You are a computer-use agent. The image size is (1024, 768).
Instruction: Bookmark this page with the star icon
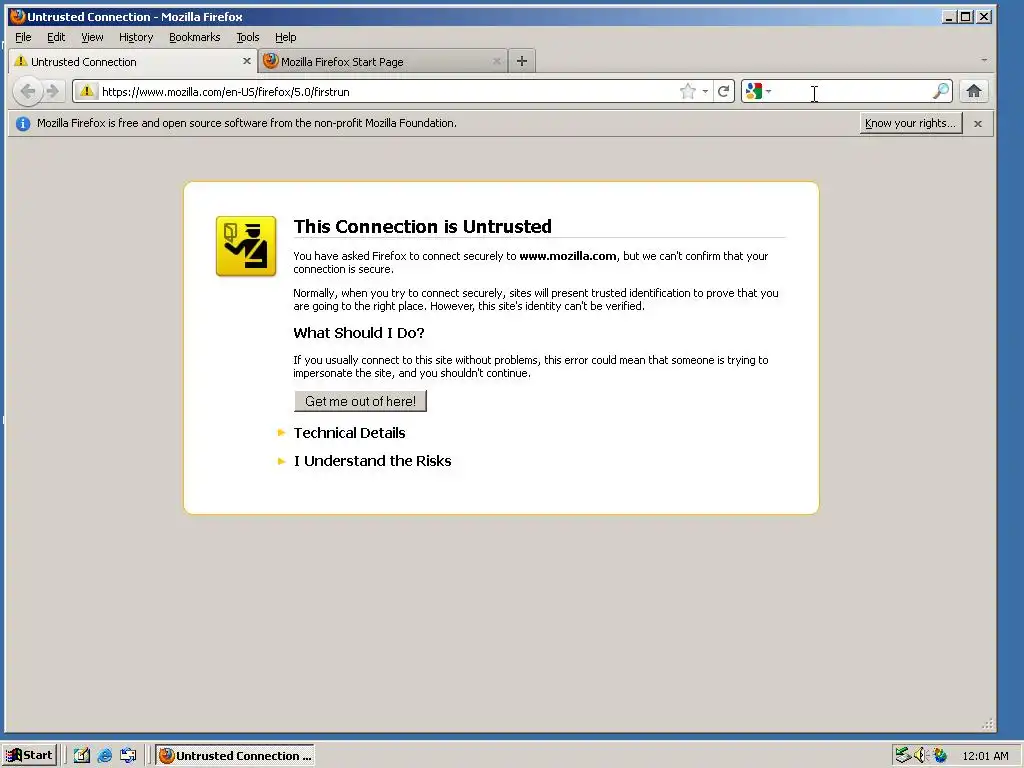pos(688,91)
